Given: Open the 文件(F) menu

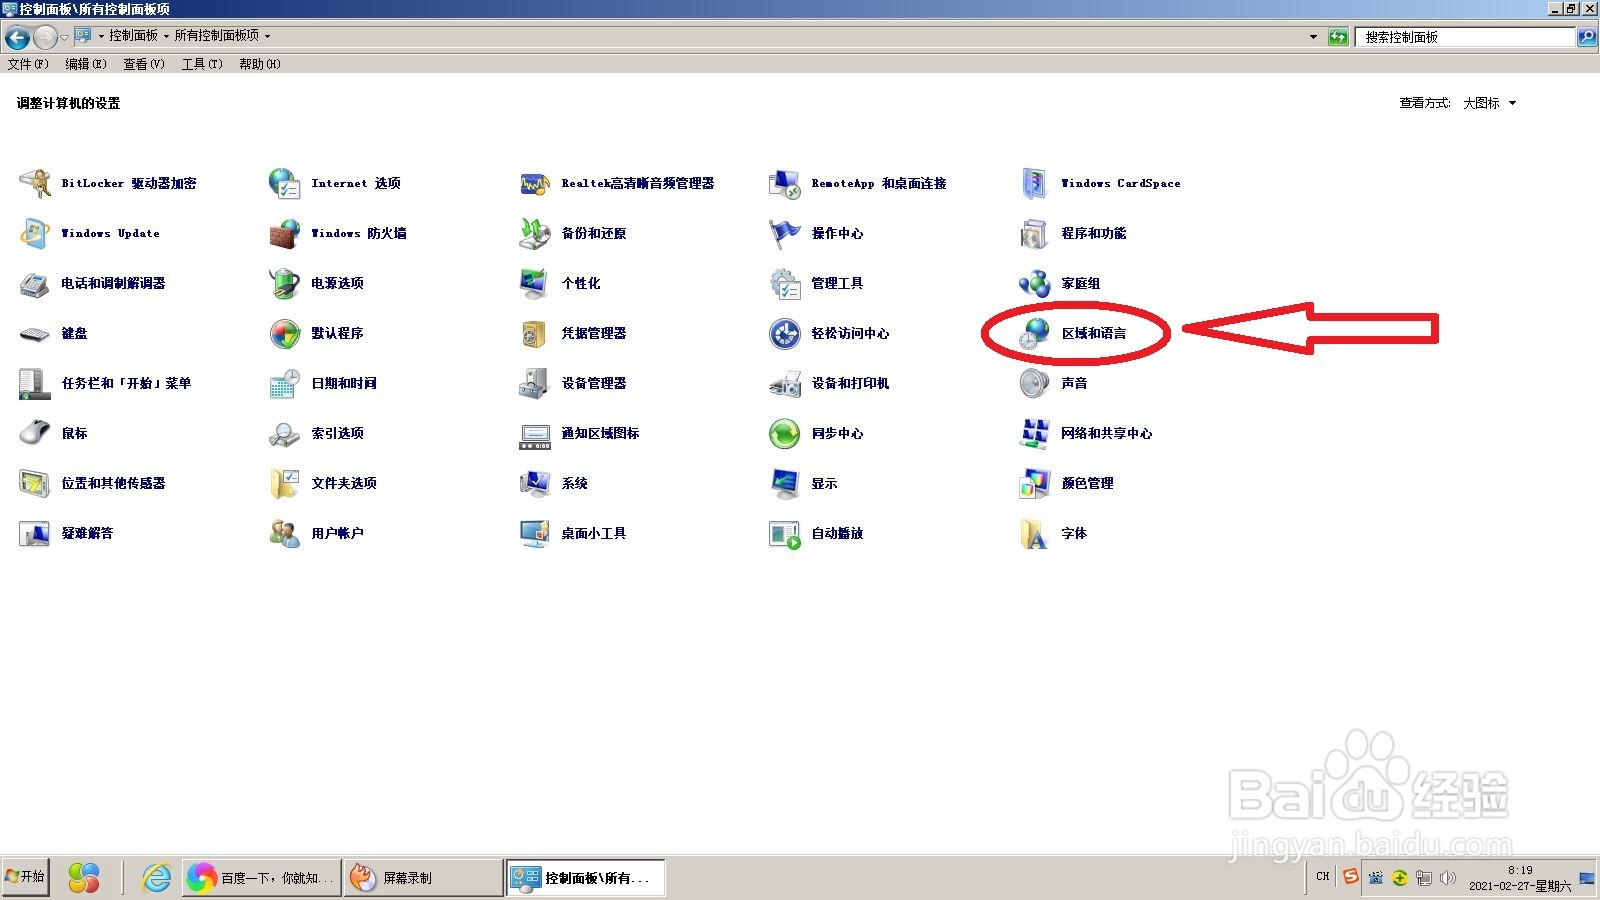Looking at the screenshot, I should 28,64.
